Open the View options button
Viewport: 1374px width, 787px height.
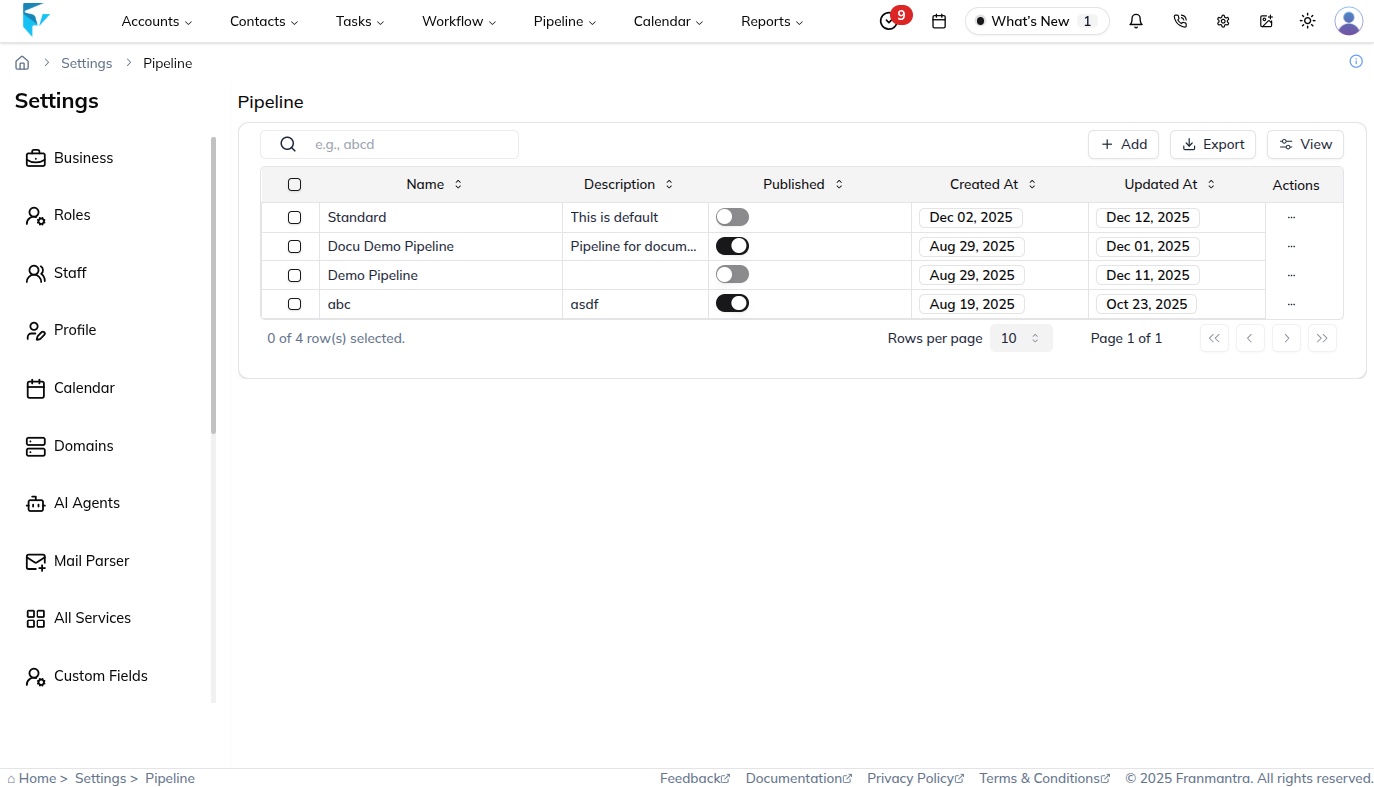[x=1305, y=144]
